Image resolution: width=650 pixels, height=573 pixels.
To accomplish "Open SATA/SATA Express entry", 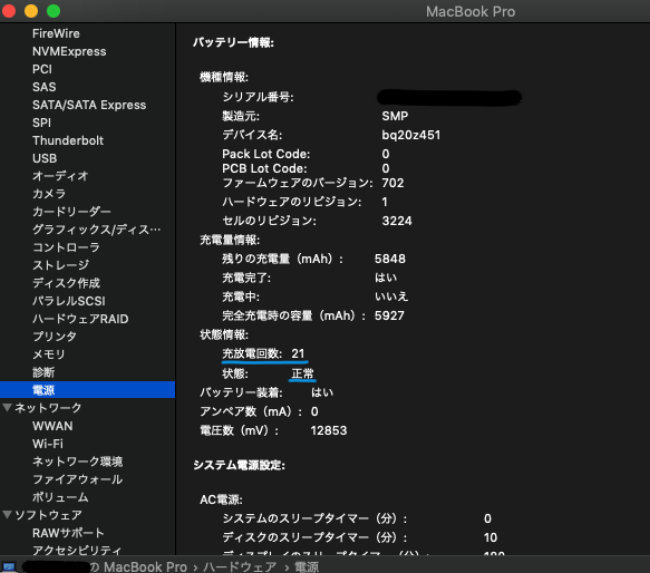I will [89, 105].
